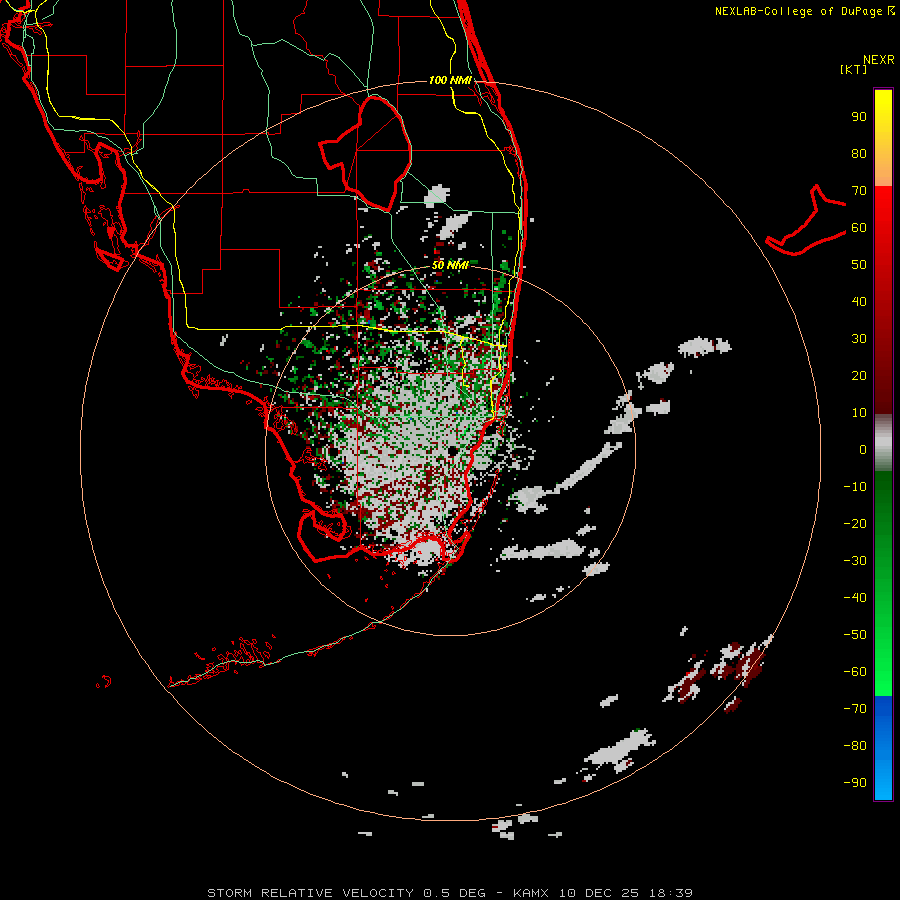Click the 50 value on the velocity scale
Screen dimensions: 900x900
(x=859, y=265)
